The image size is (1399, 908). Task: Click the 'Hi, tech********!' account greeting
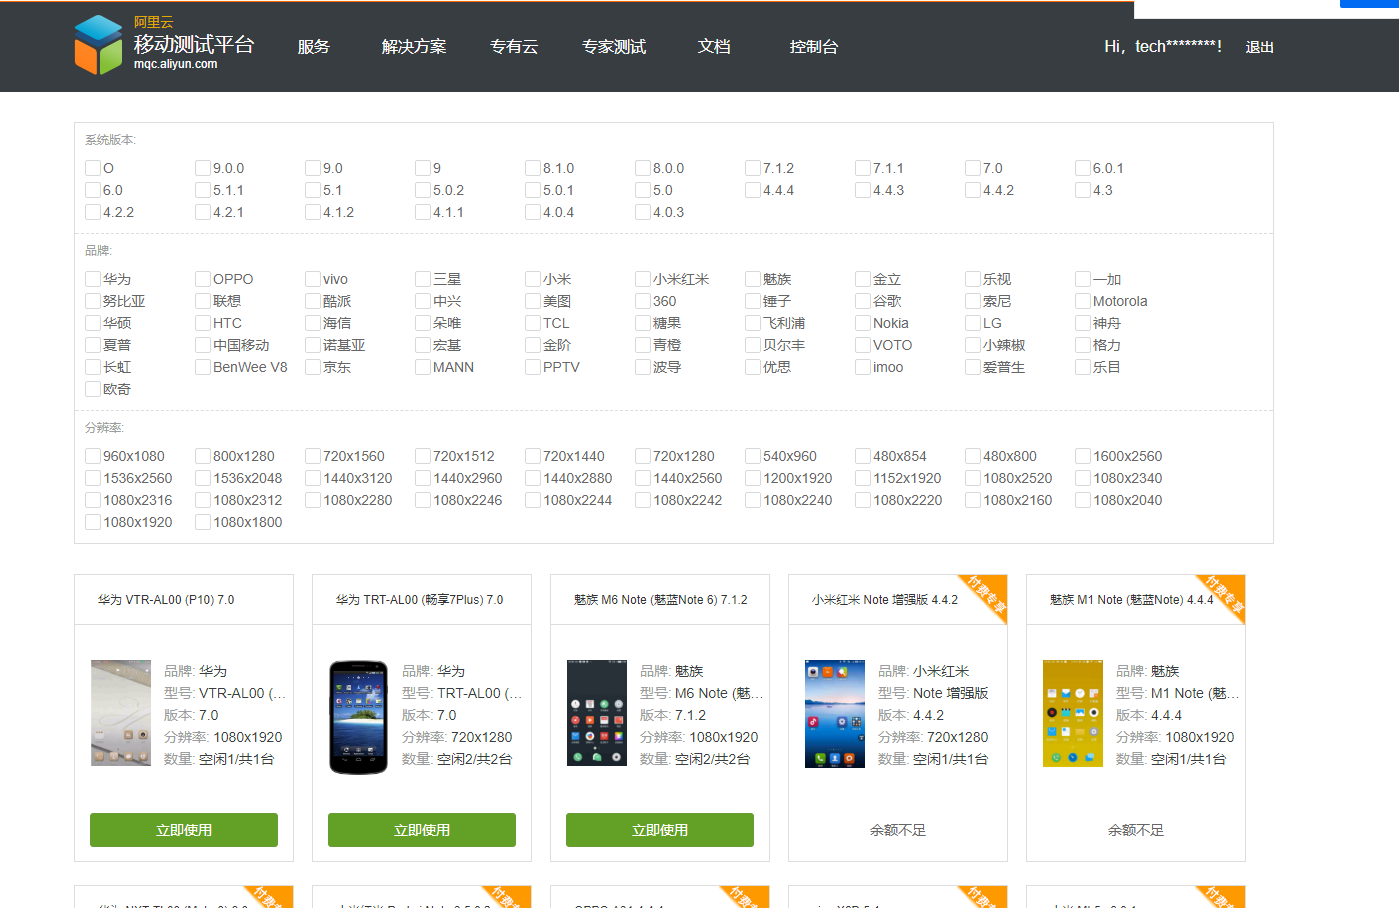[x=1163, y=46]
